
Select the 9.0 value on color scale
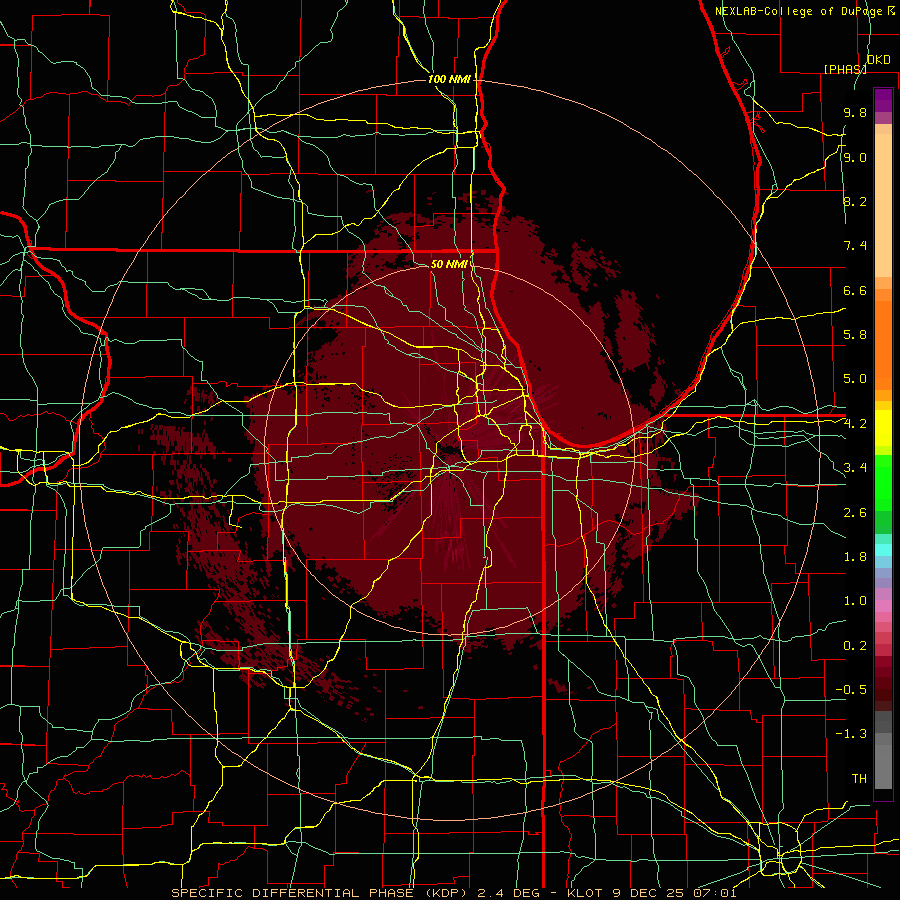(855, 158)
